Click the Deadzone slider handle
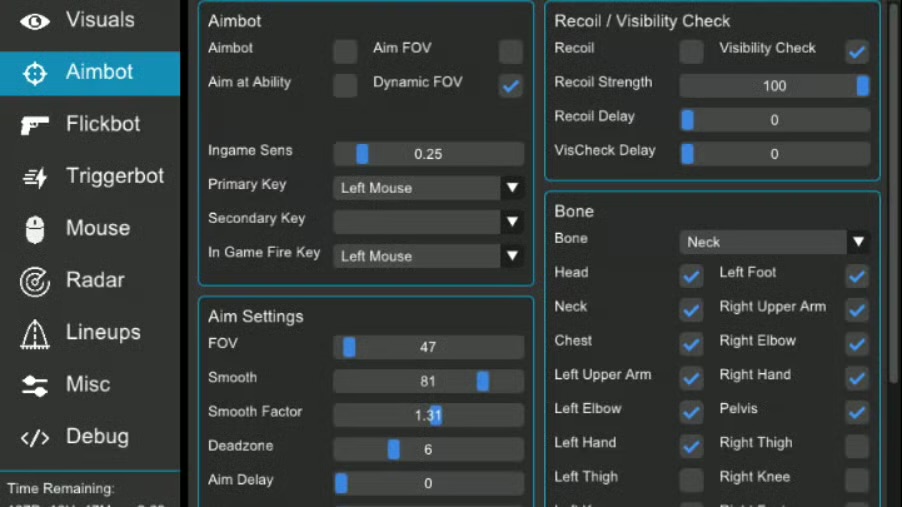This screenshot has height=507, width=902. (x=393, y=449)
